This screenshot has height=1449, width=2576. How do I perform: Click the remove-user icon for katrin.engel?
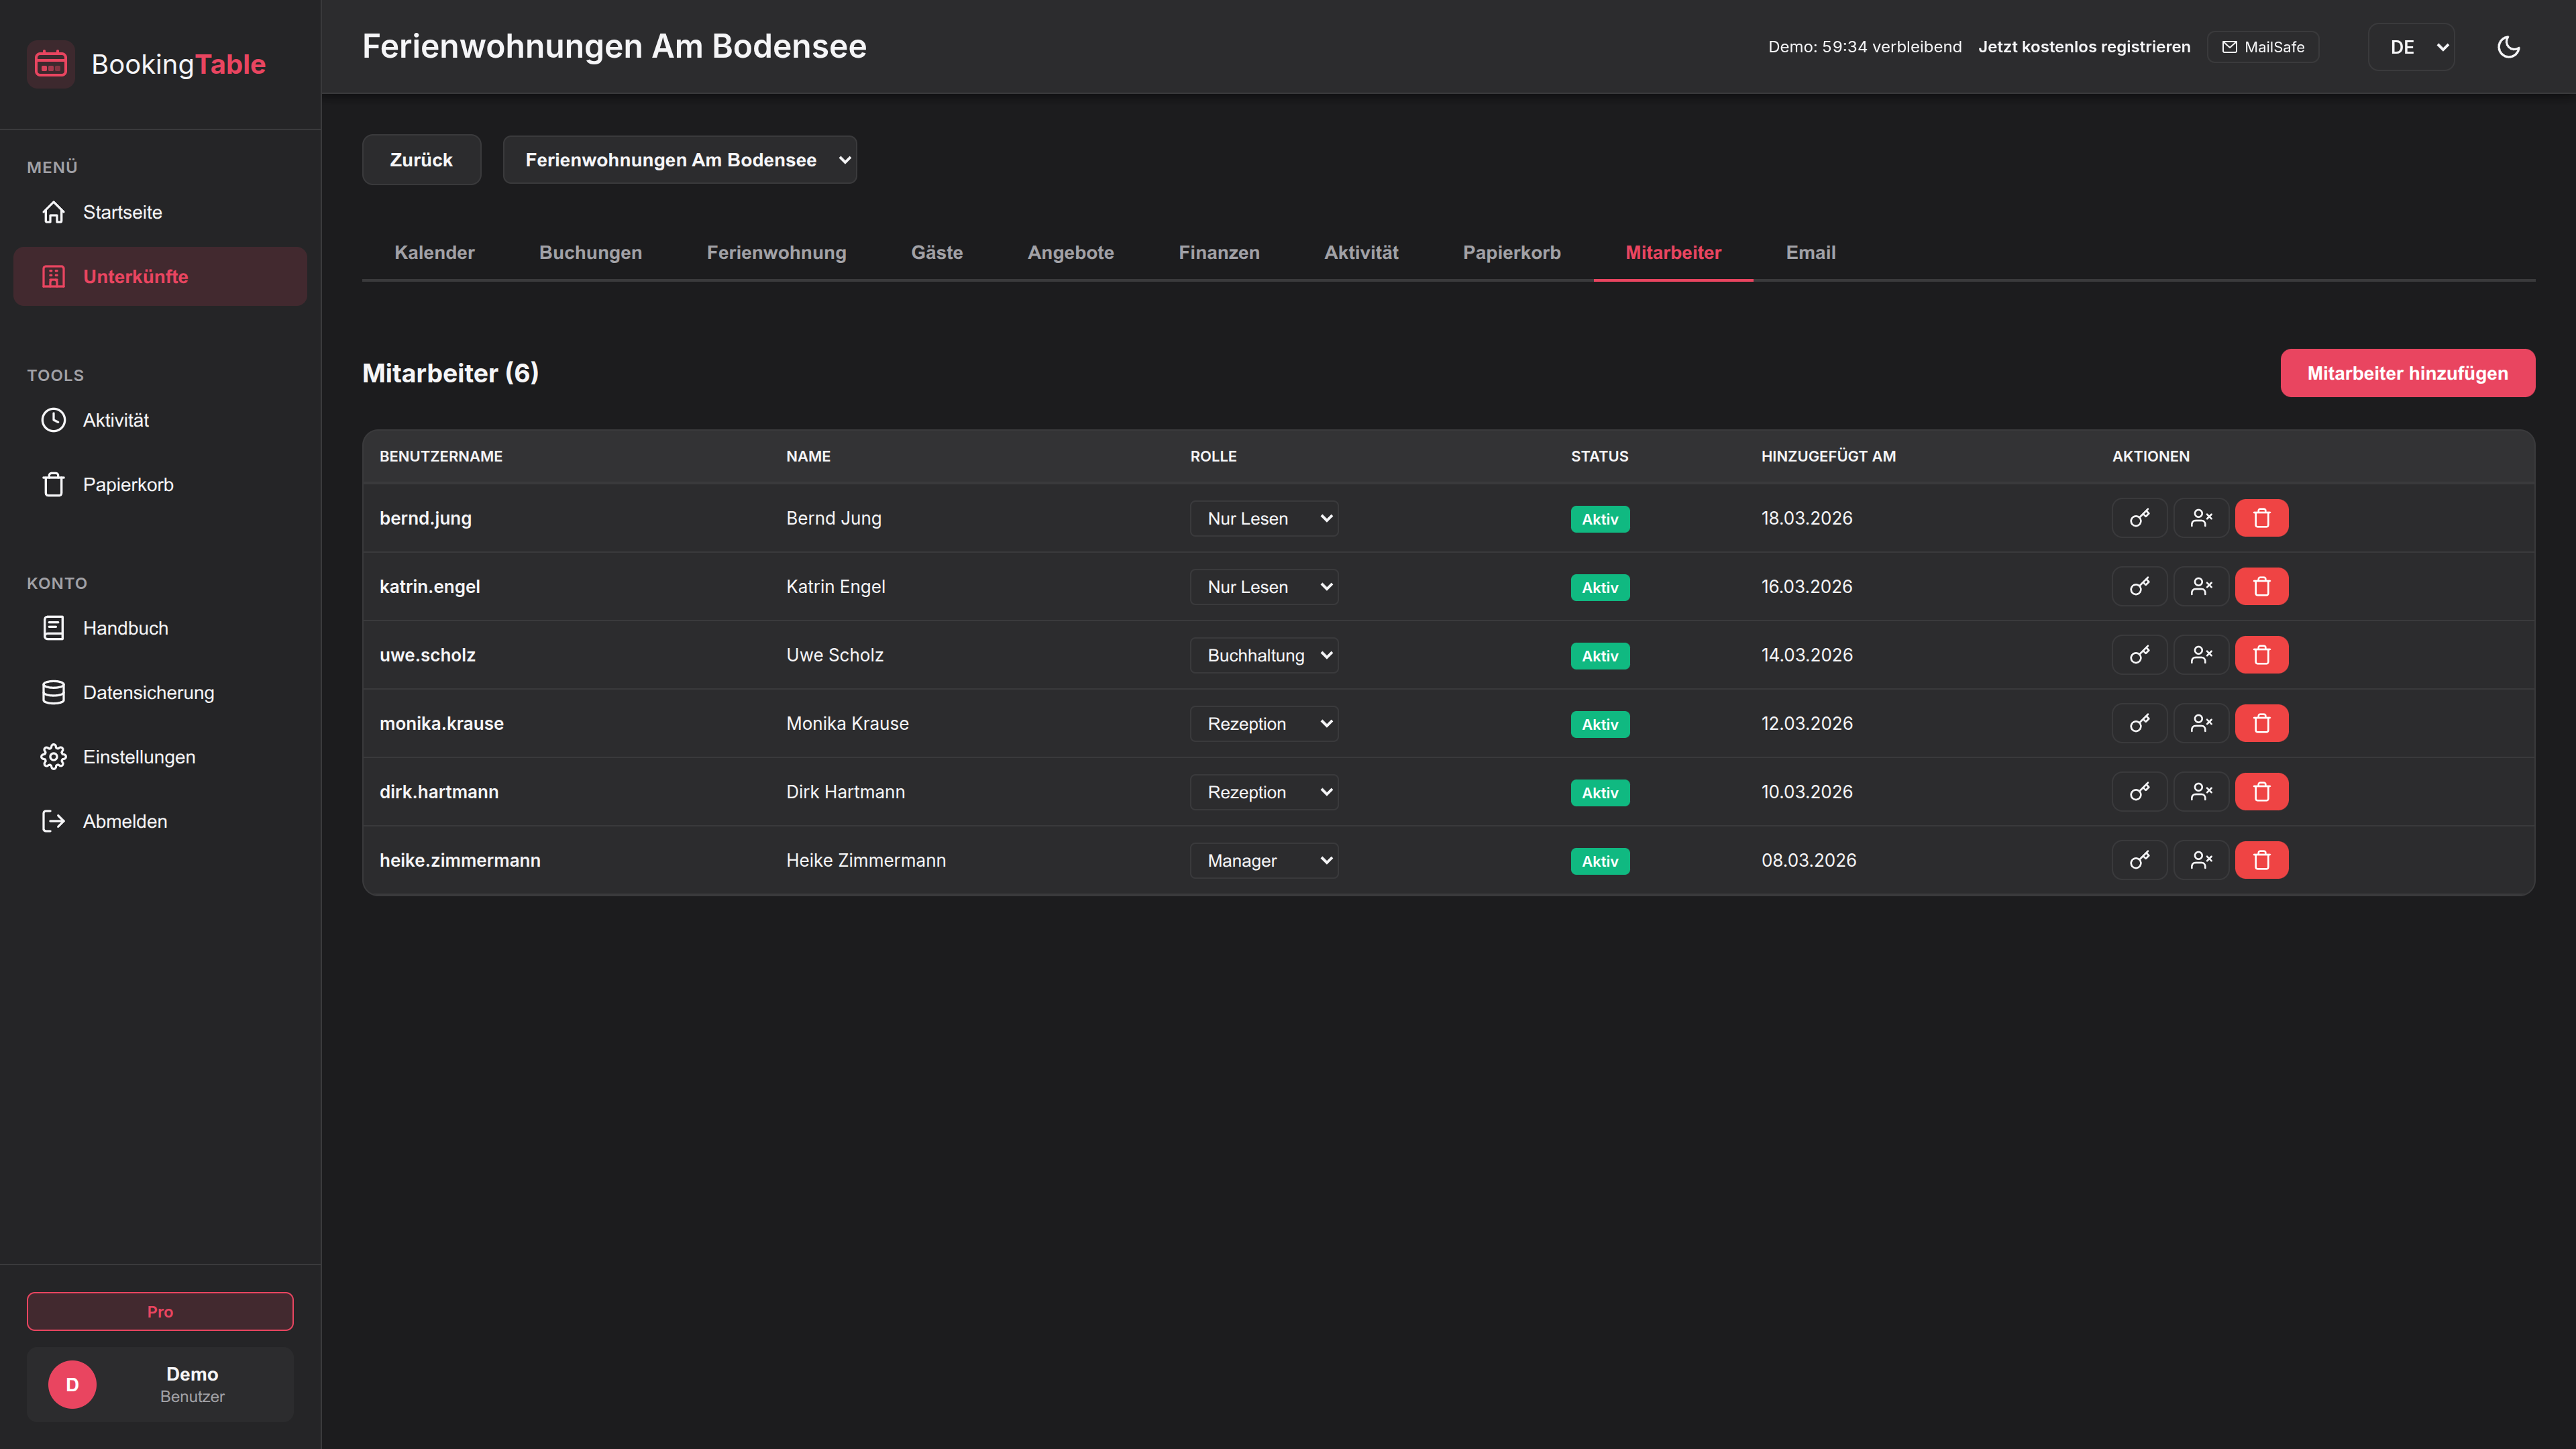(2201, 587)
